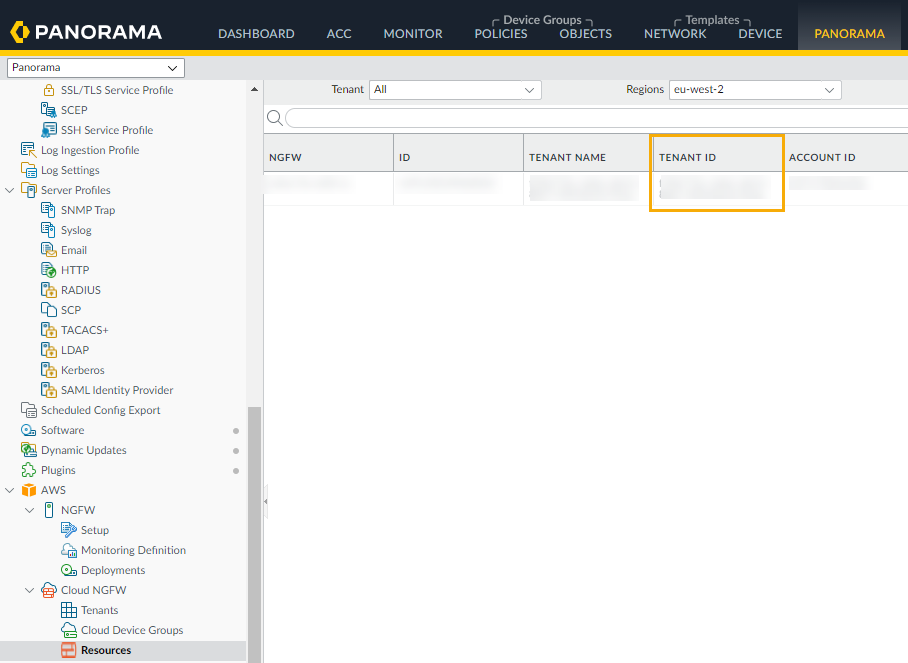Viewport: 908px width, 663px height.
Task: Switch to the MONITOR tab
Action: 412,33
